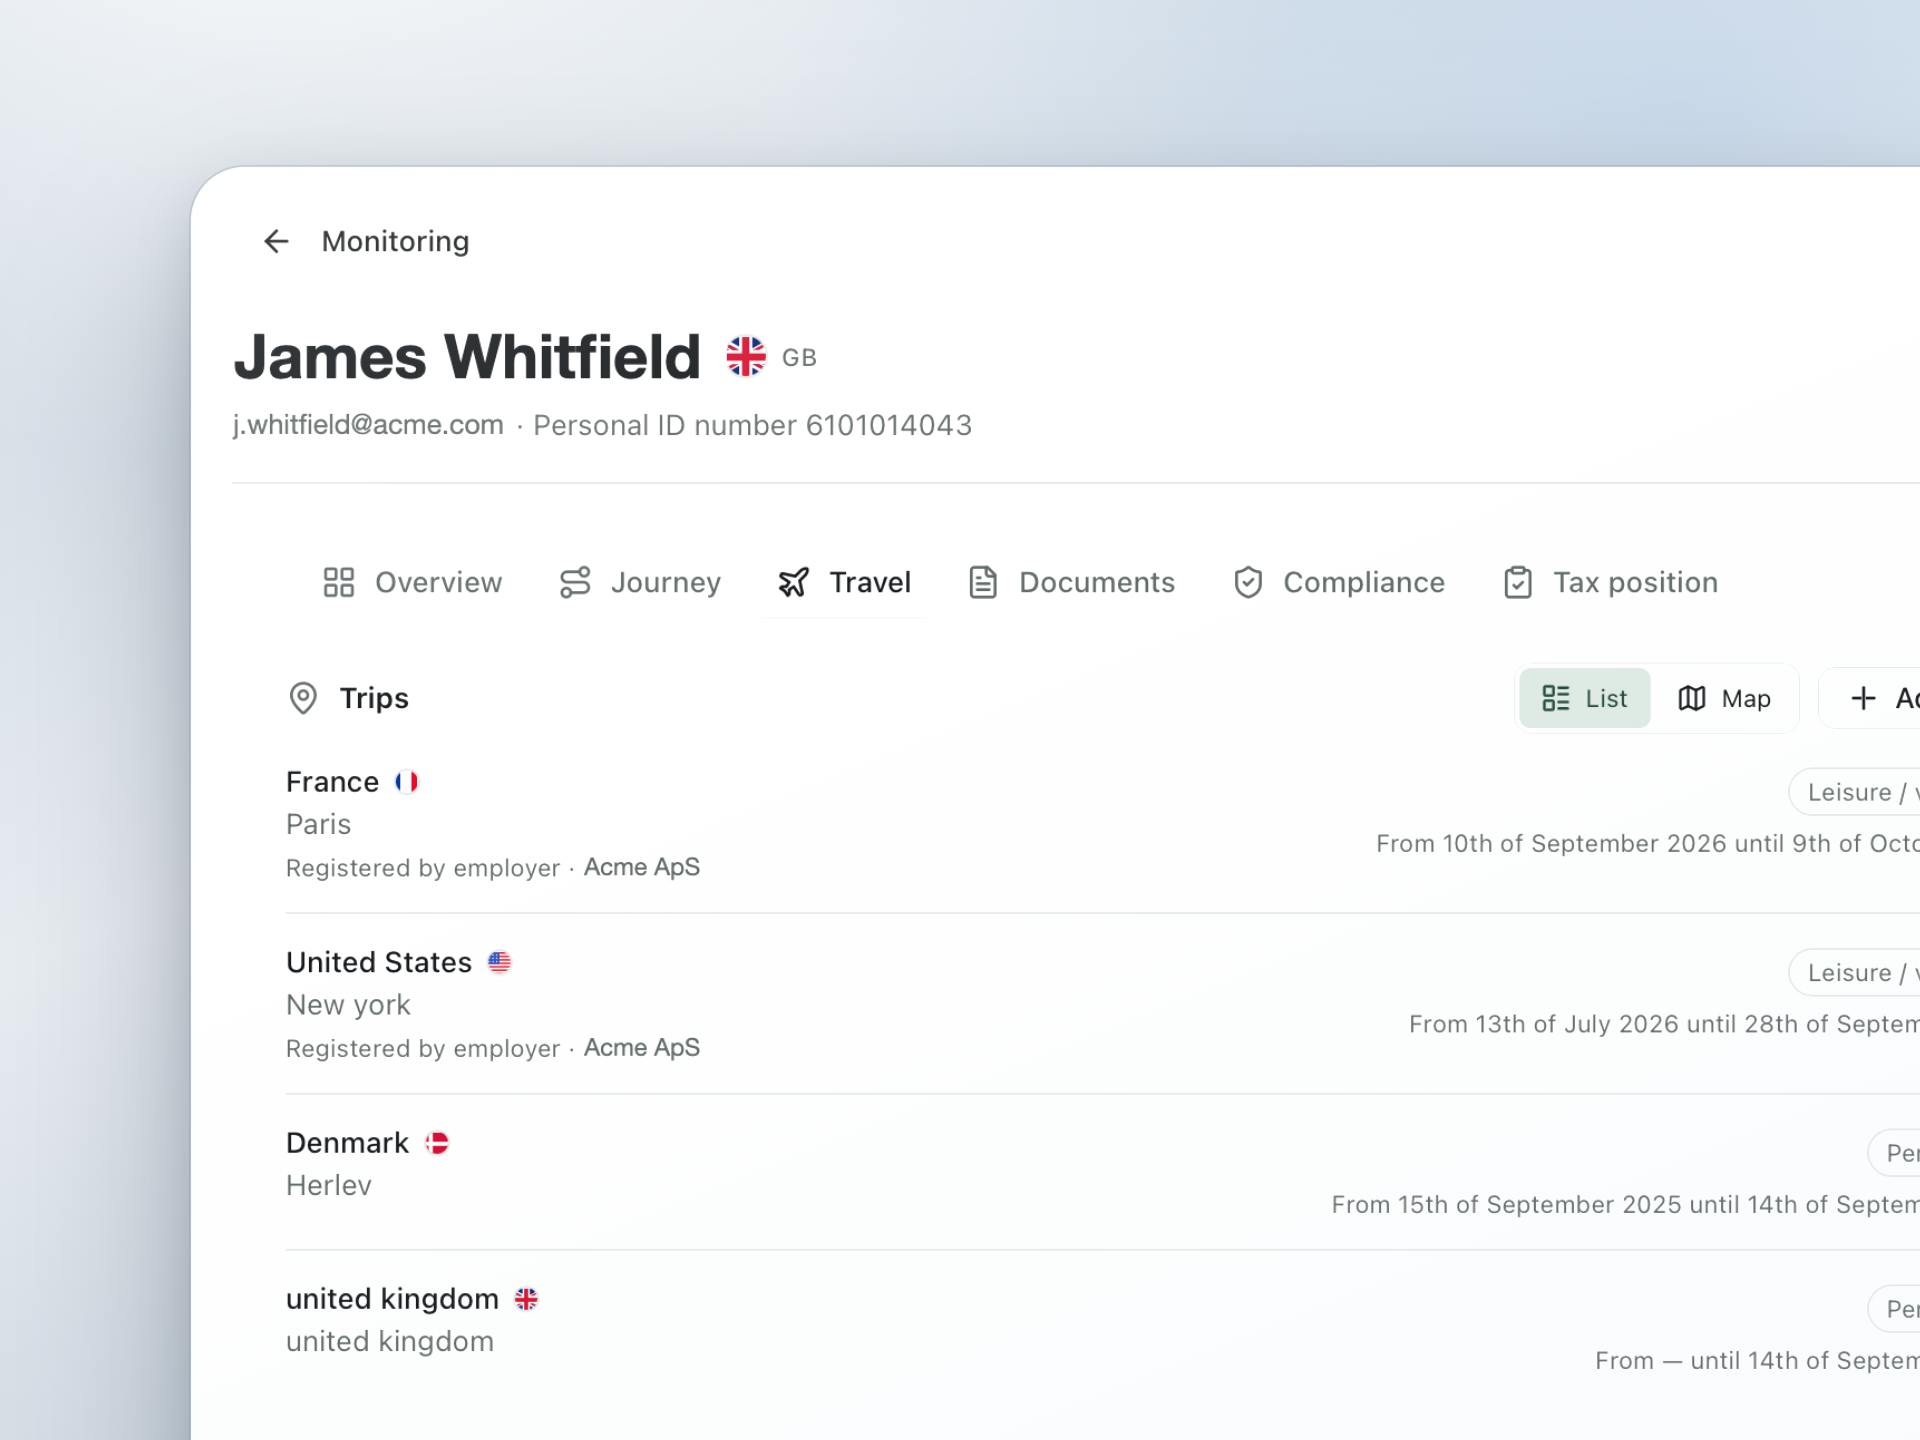This screenshot has height=1440, width=1920.
Task: Switch trips to List view
Action: click(1585, 698)
